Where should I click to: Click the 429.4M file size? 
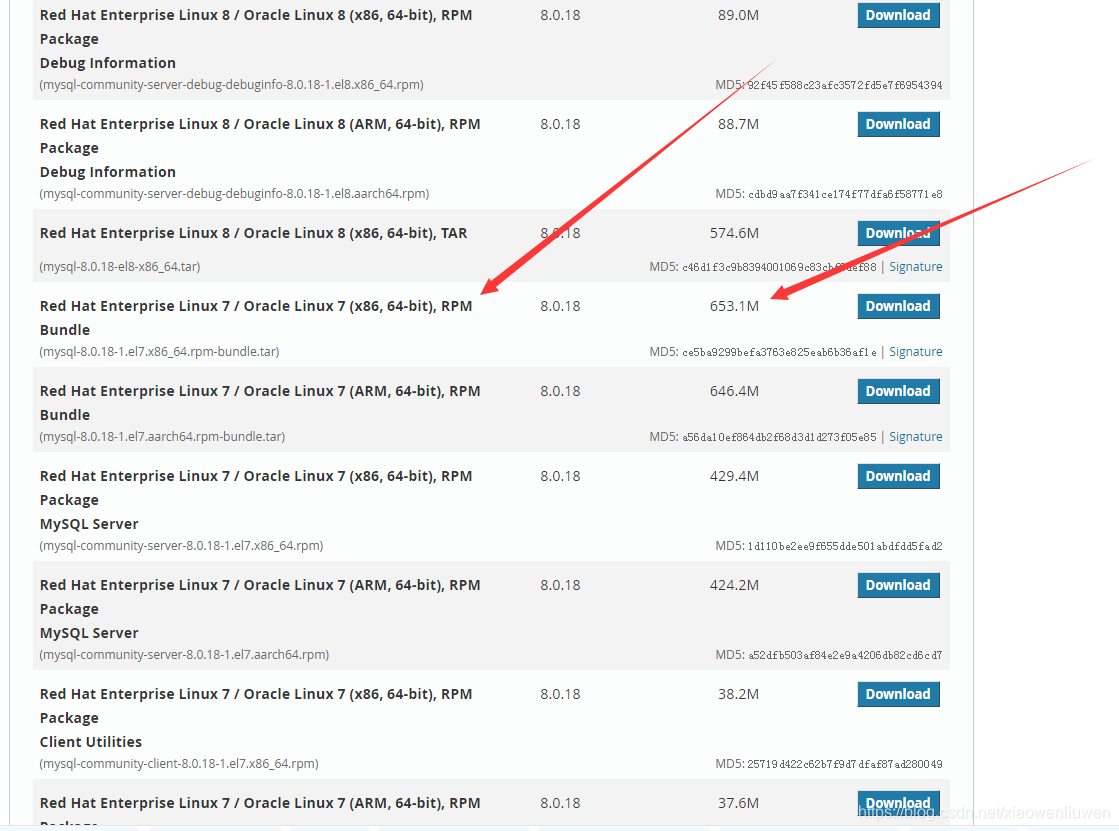coord(734,476)
